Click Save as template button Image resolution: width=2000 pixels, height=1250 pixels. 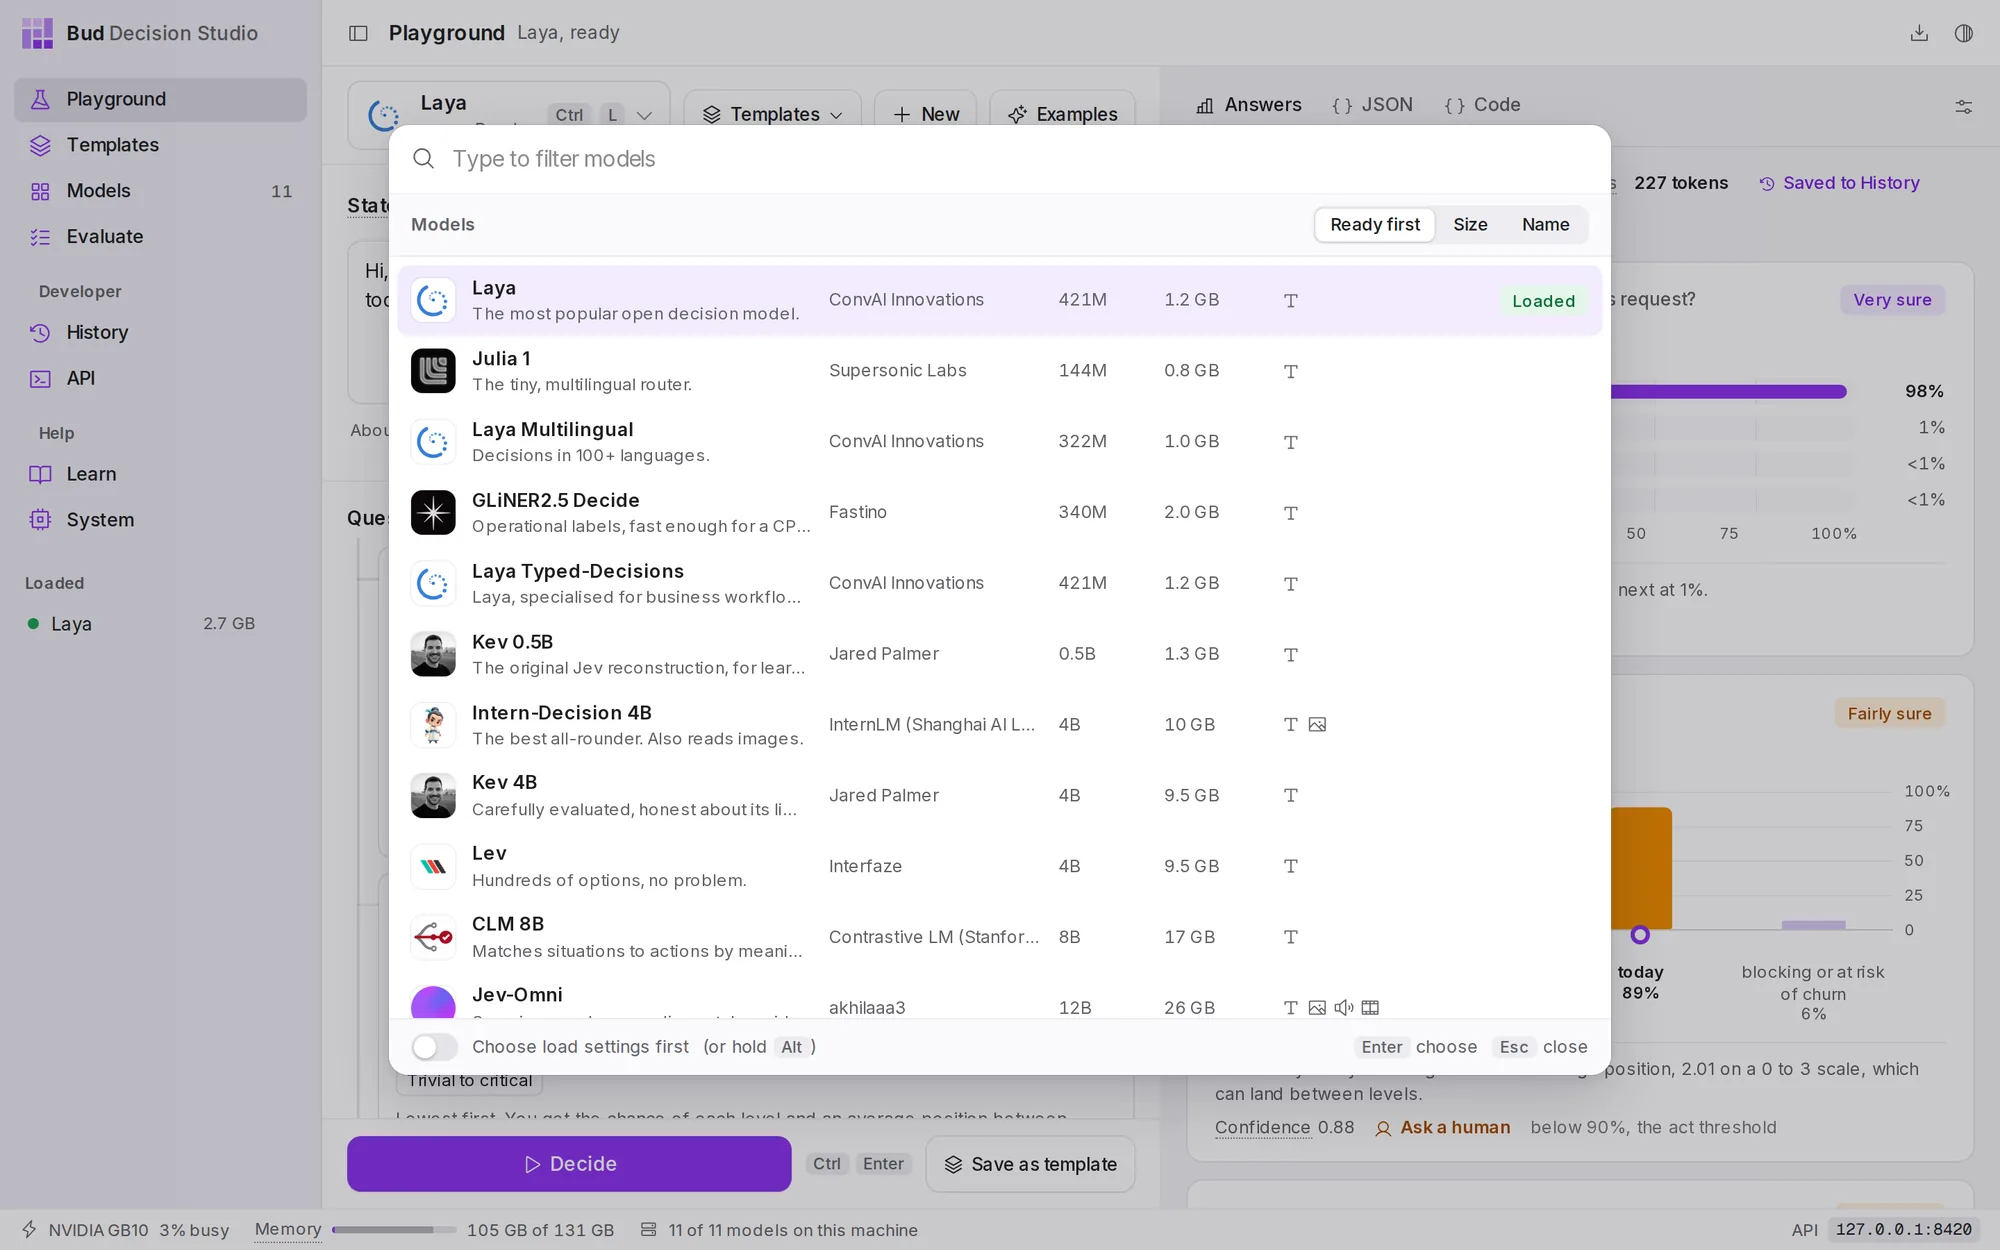[1030, 1164]
